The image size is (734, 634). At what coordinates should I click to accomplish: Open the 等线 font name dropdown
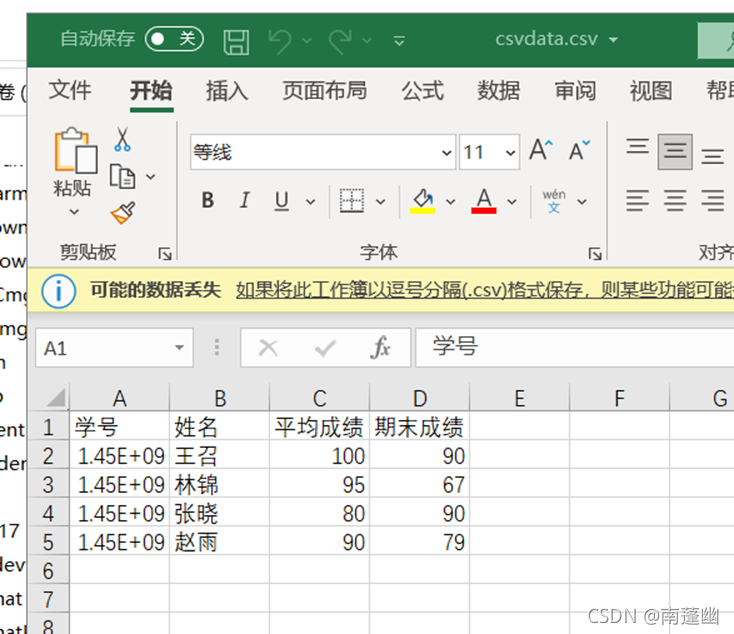click(x=447, y=153)
